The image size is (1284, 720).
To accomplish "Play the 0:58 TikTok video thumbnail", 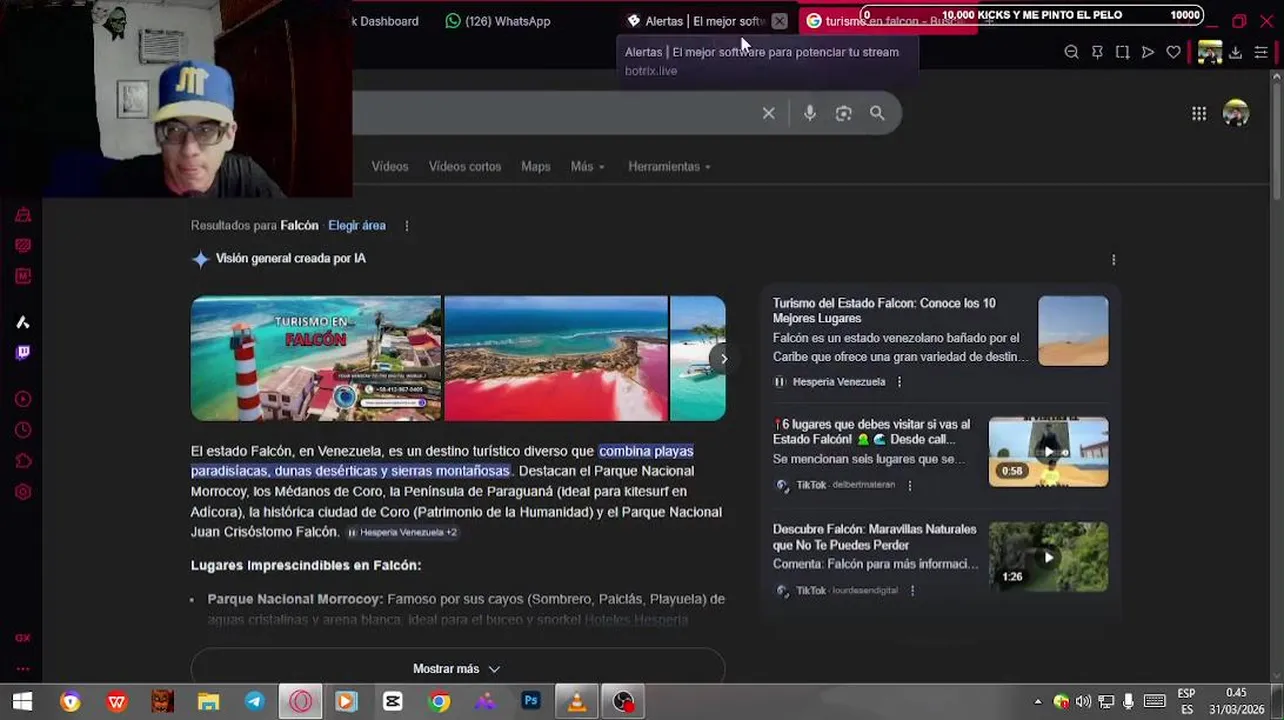I will coord(1048,452).
